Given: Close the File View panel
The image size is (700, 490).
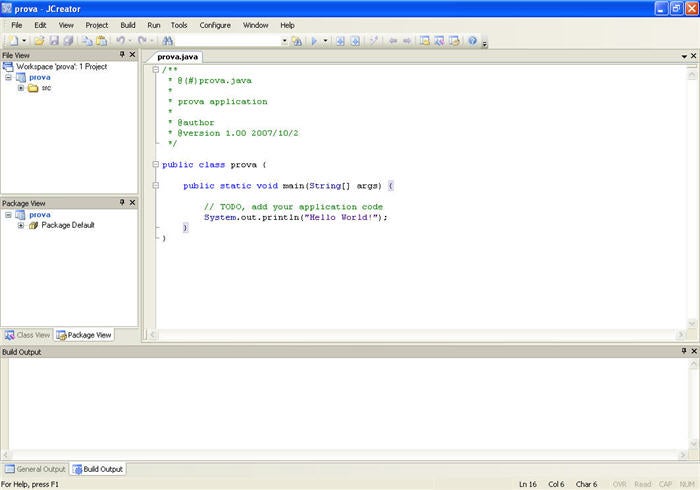Looking at the screenshot, I should click(132, 54).
